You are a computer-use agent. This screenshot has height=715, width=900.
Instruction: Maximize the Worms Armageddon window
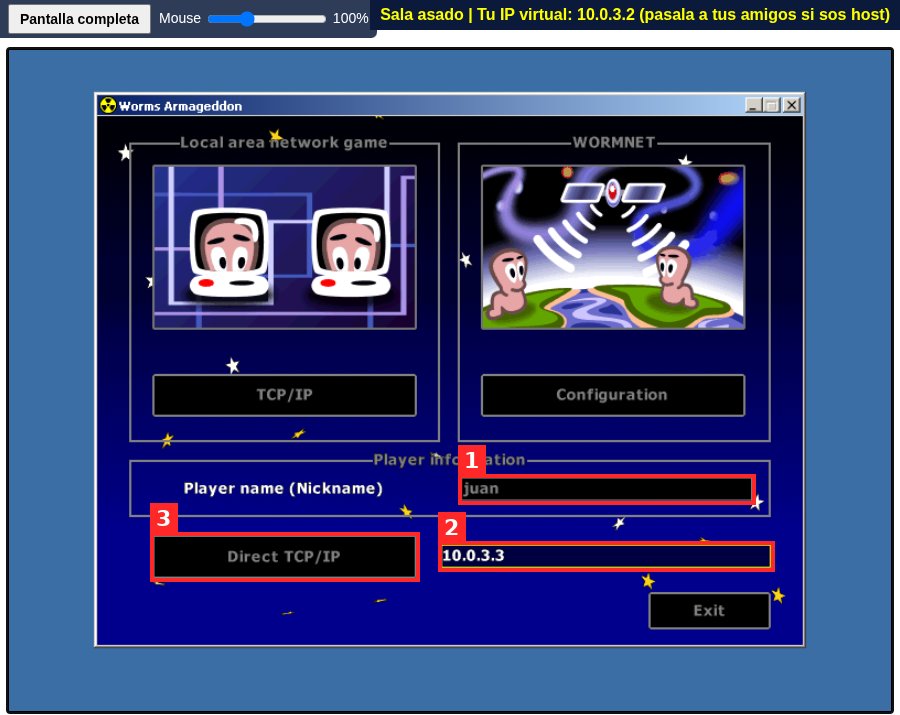pyautogui.click(x=772, y=106)
